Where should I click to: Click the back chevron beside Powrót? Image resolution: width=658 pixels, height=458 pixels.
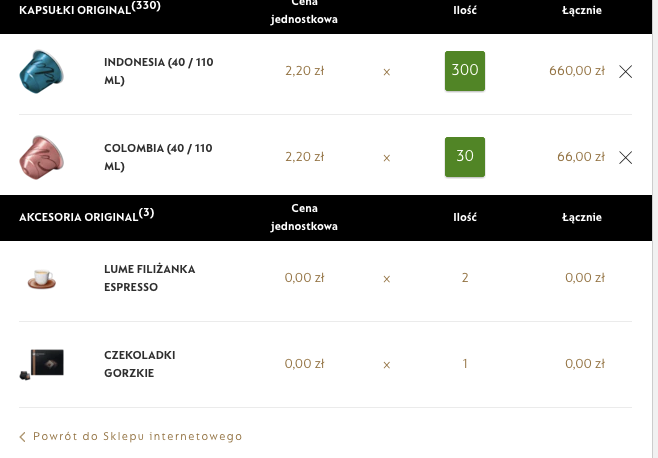pyautogui.click(x=23, y=437)
